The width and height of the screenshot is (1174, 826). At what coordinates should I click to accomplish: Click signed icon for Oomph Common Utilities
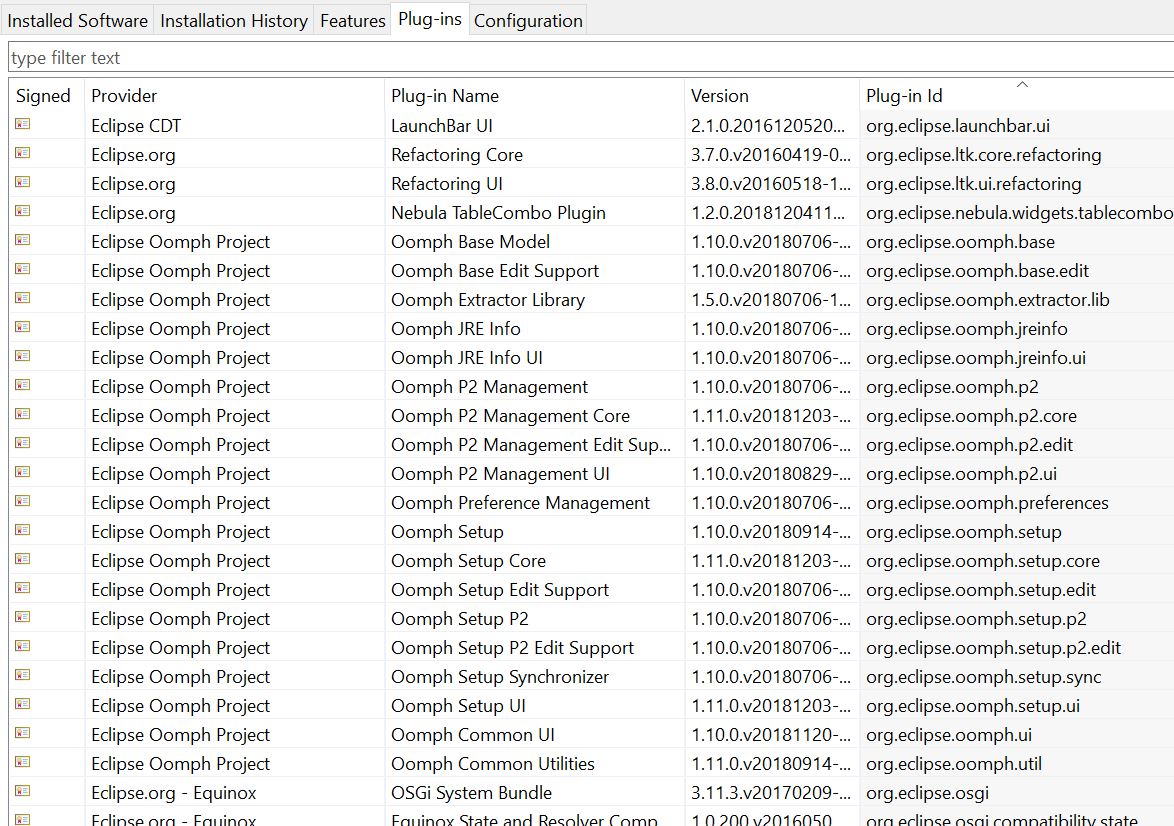coord(22,762)
